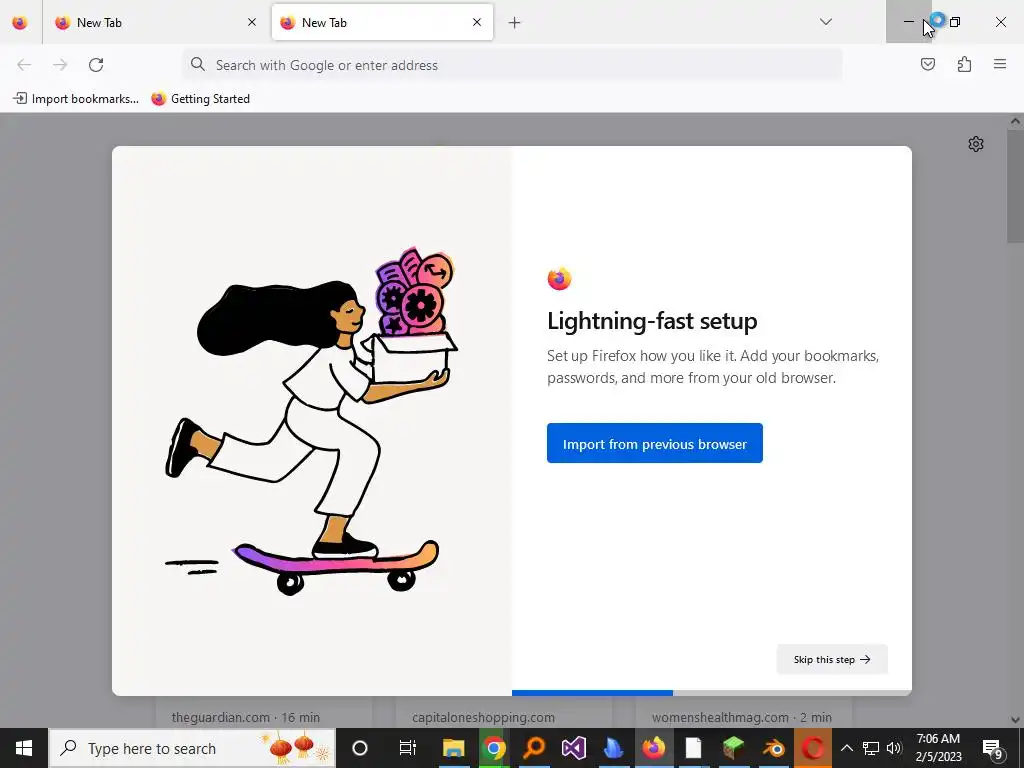Click the search magnifier in address bar

pos(198,65)
